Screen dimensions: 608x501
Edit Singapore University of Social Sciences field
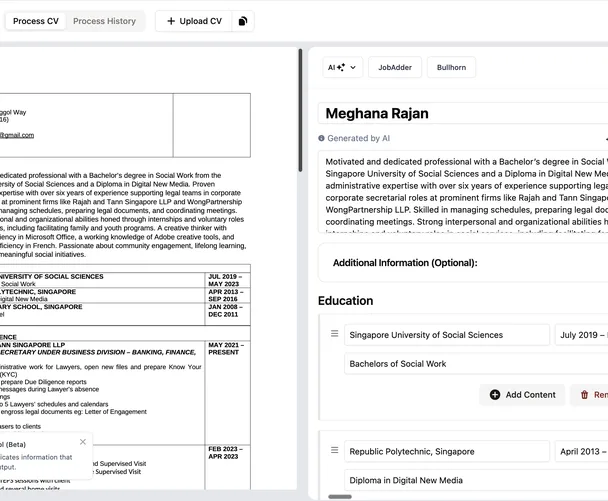coord(447,335)
